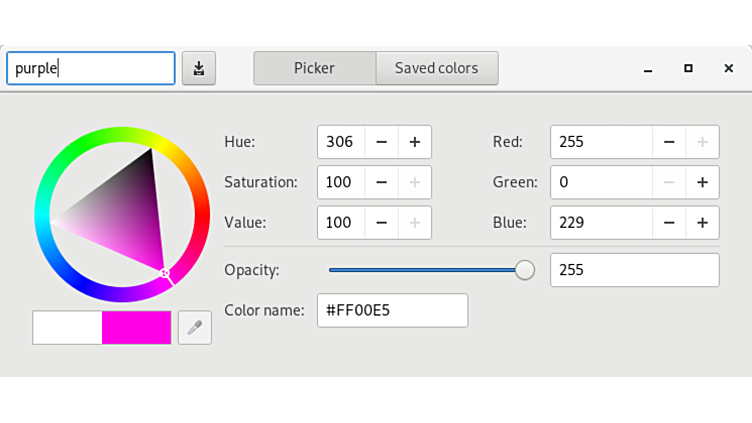752x423 pixels.
Task: Increase Green with the plus button
Action: (x=703, y=182)
